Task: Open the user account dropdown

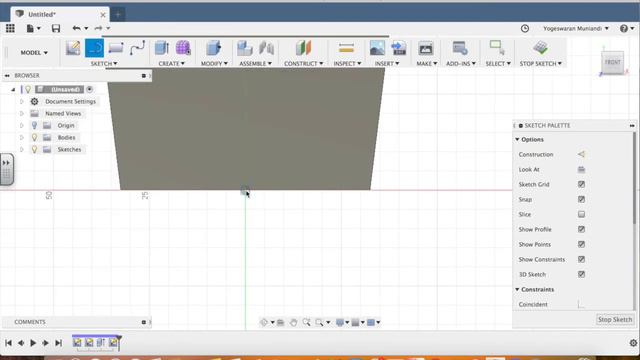Action: click(576, 29)
